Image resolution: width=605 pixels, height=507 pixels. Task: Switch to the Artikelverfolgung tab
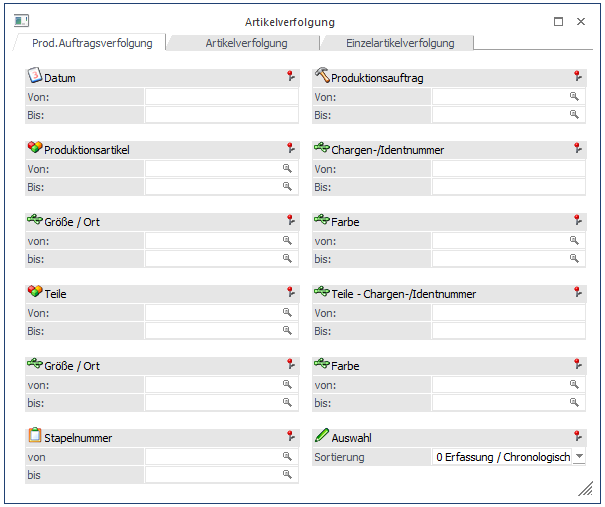tap(246, 43)
